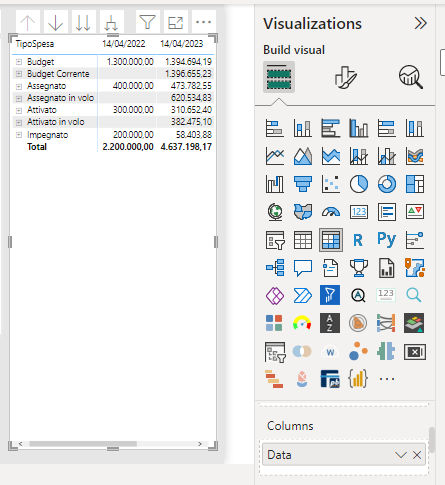The image size is (445, 485).
Task: Expand the Budget row
Action: tap(19, 62)
